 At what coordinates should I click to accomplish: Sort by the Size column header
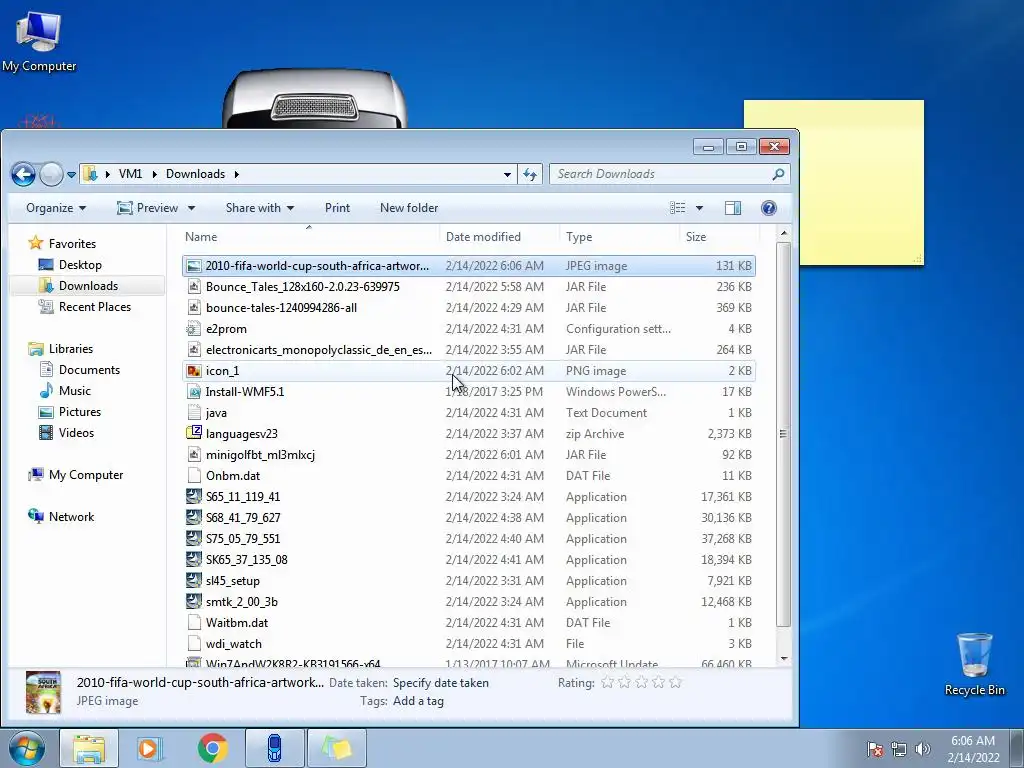(x=719, y=236)
